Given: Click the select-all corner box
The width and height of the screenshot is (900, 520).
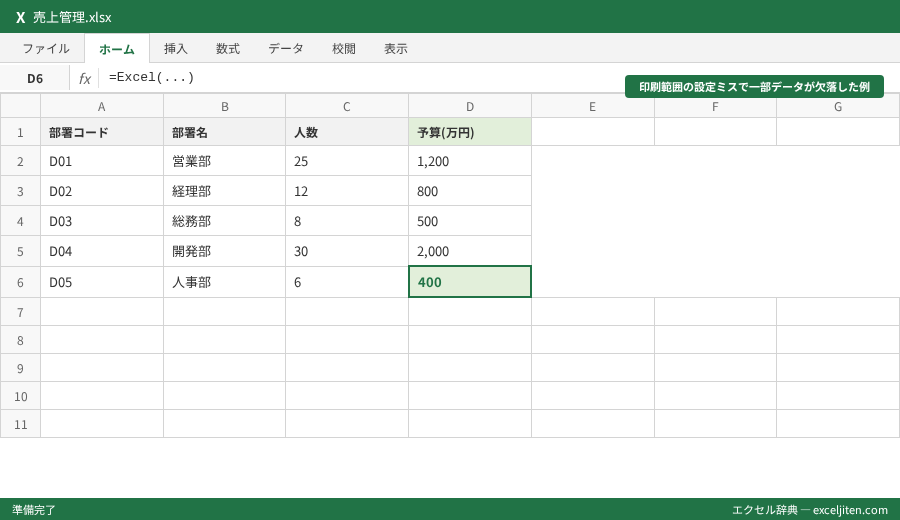Looking at the screenshot, I should pyautogui.click(x=20, y=107).
